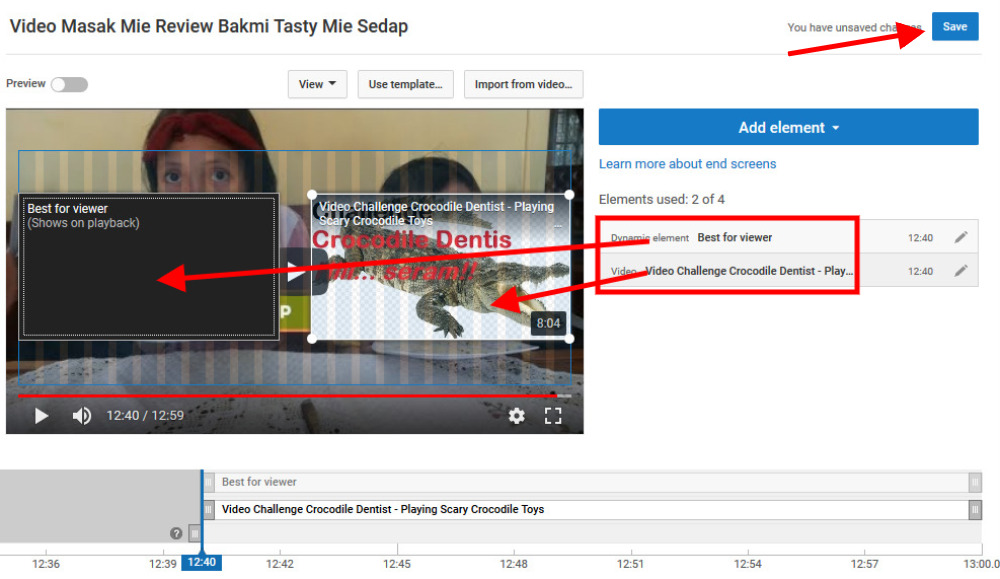
Task: Toggle the Preview switch
Action: [x=69, y=85]
